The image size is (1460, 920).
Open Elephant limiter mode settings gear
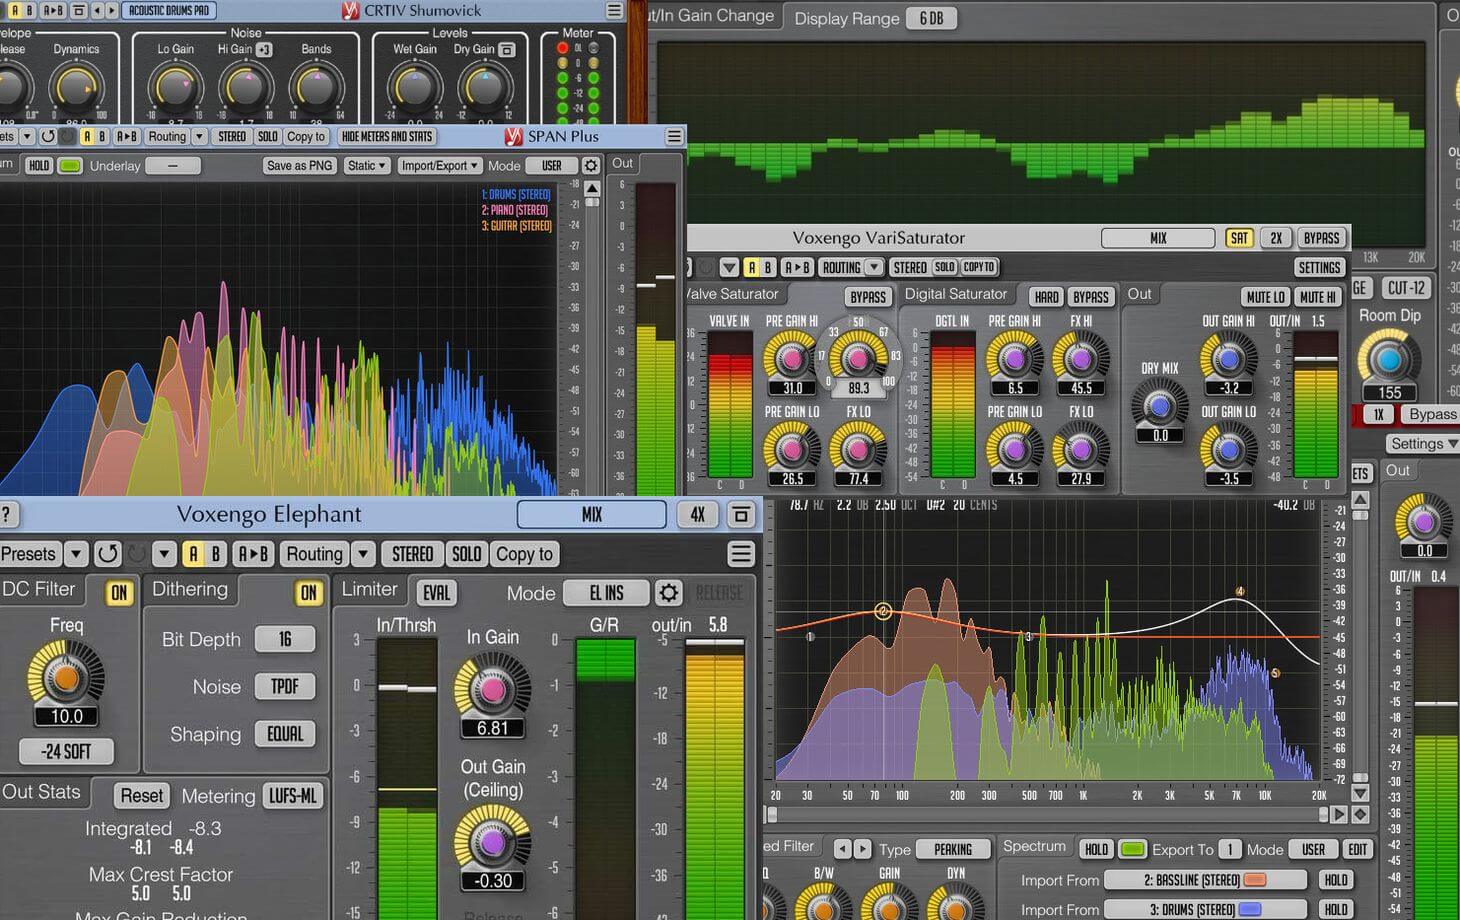668,593
